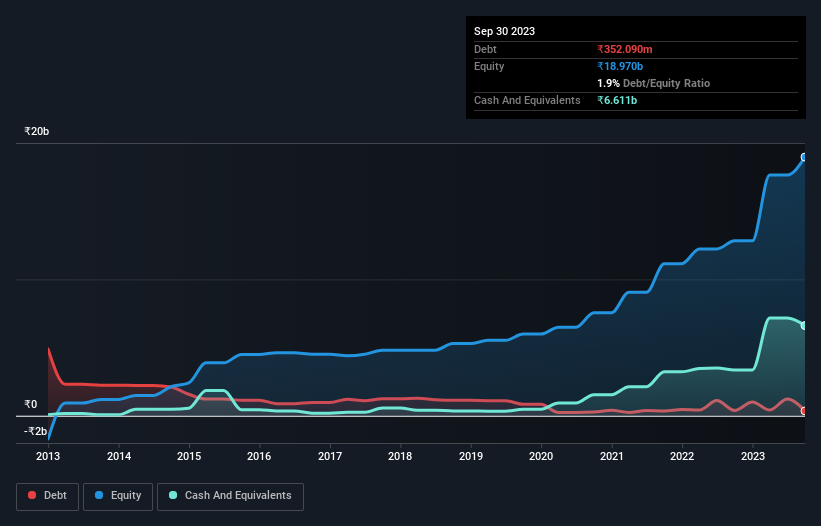This screenshot has width=821, height=526.
Task: Select the Cash line end marker
Action: click(x=804, y=326)
